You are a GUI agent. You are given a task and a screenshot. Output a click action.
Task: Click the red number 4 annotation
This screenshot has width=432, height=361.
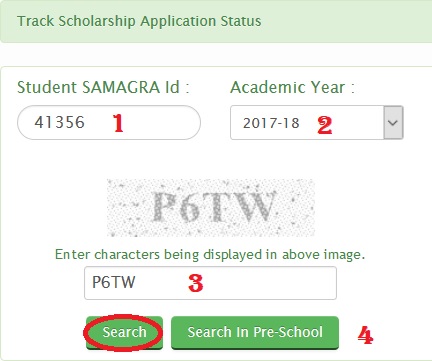click(365, 335)
